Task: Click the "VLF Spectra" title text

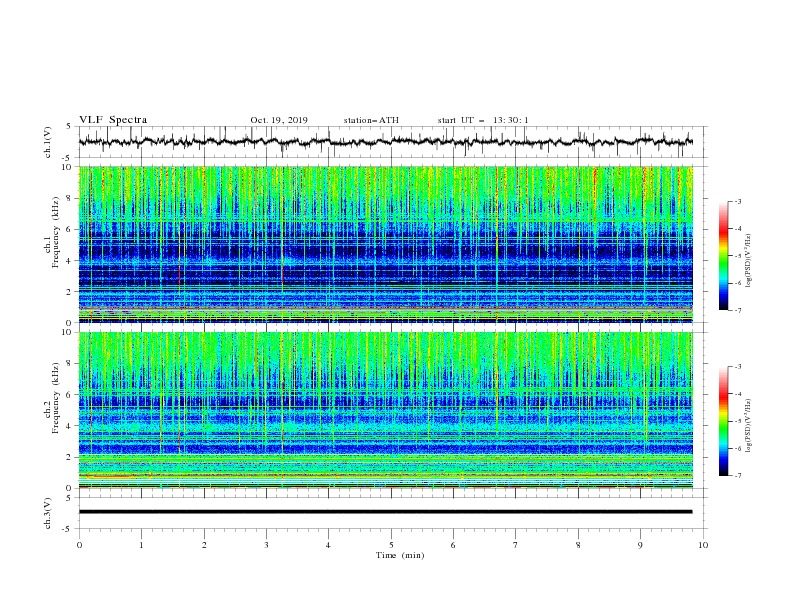Action: tap(113, 120)
